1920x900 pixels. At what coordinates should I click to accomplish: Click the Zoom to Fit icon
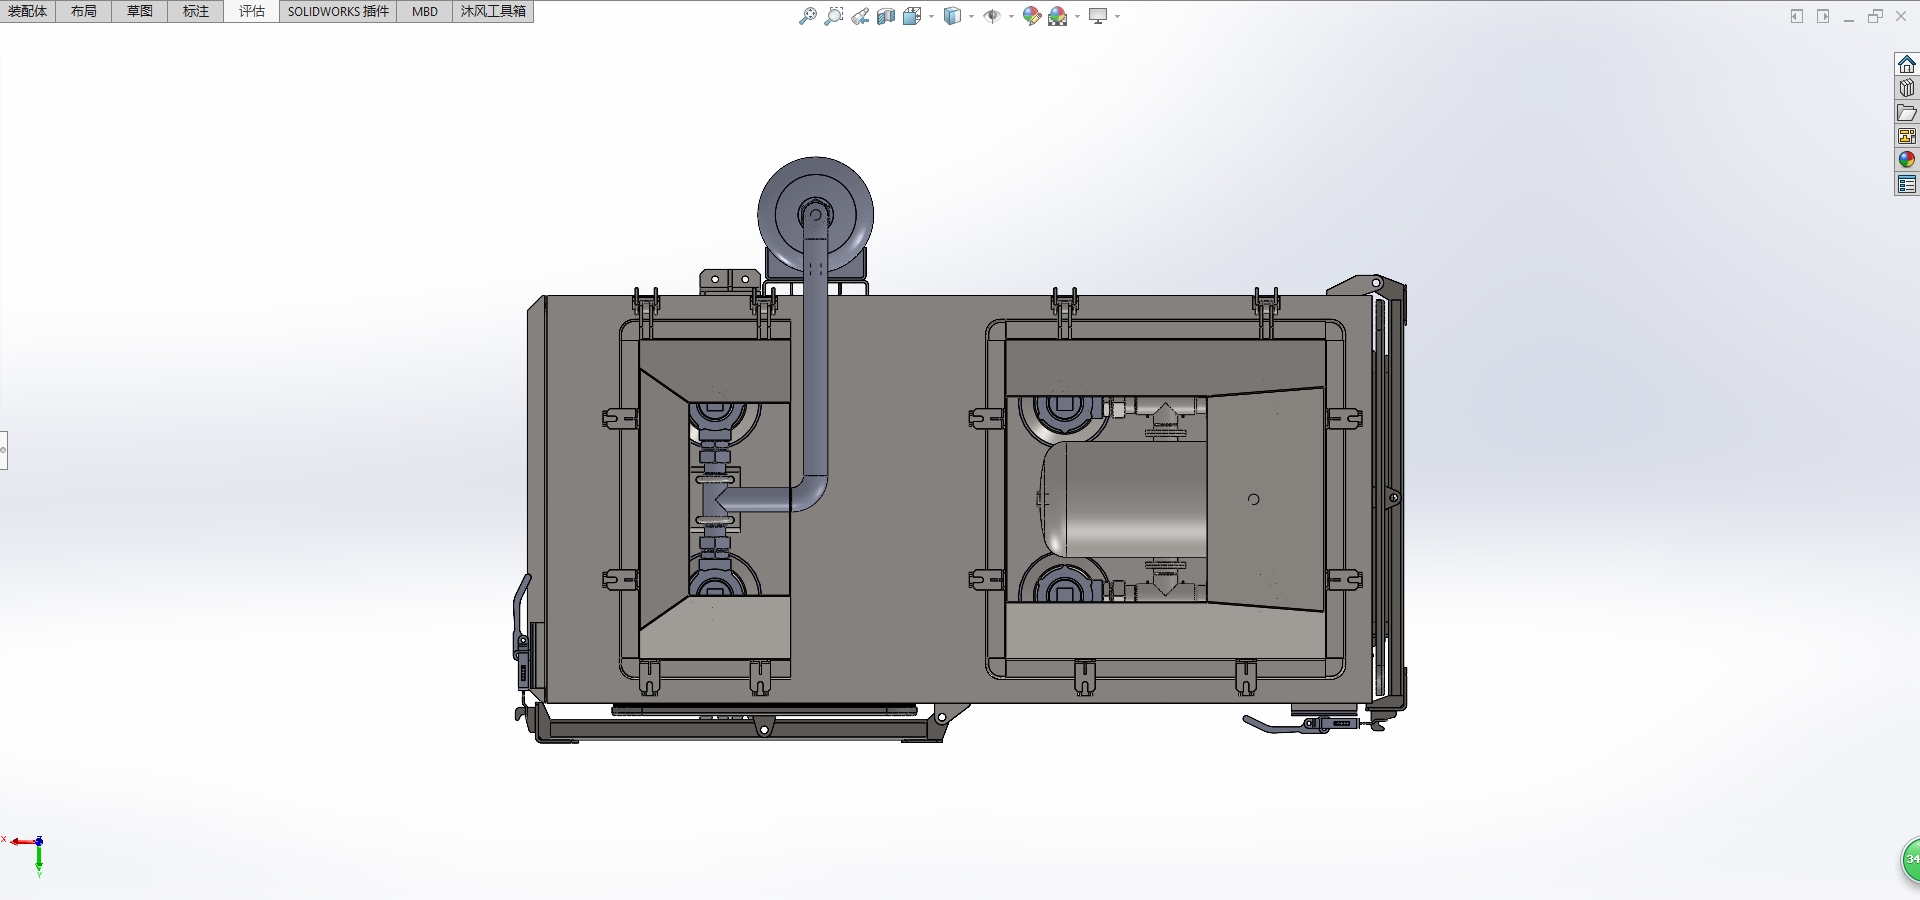click(808, 16)
